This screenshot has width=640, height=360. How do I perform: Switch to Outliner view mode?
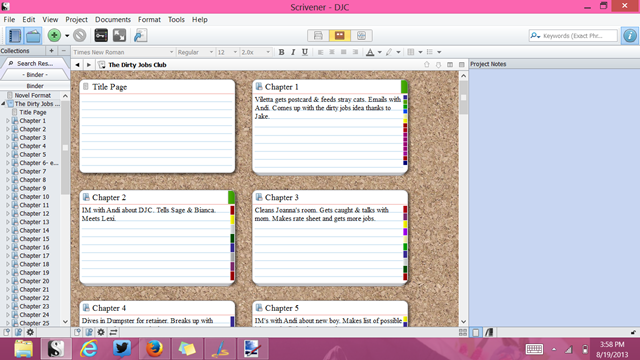click(x=361, y=36)
